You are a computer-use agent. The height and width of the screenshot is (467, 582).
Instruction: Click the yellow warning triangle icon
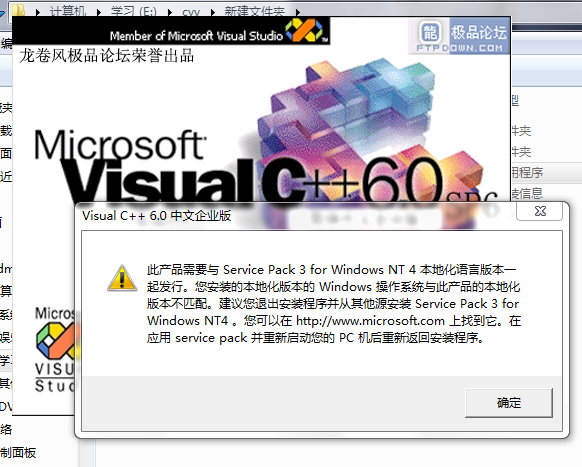pos(122,278)
